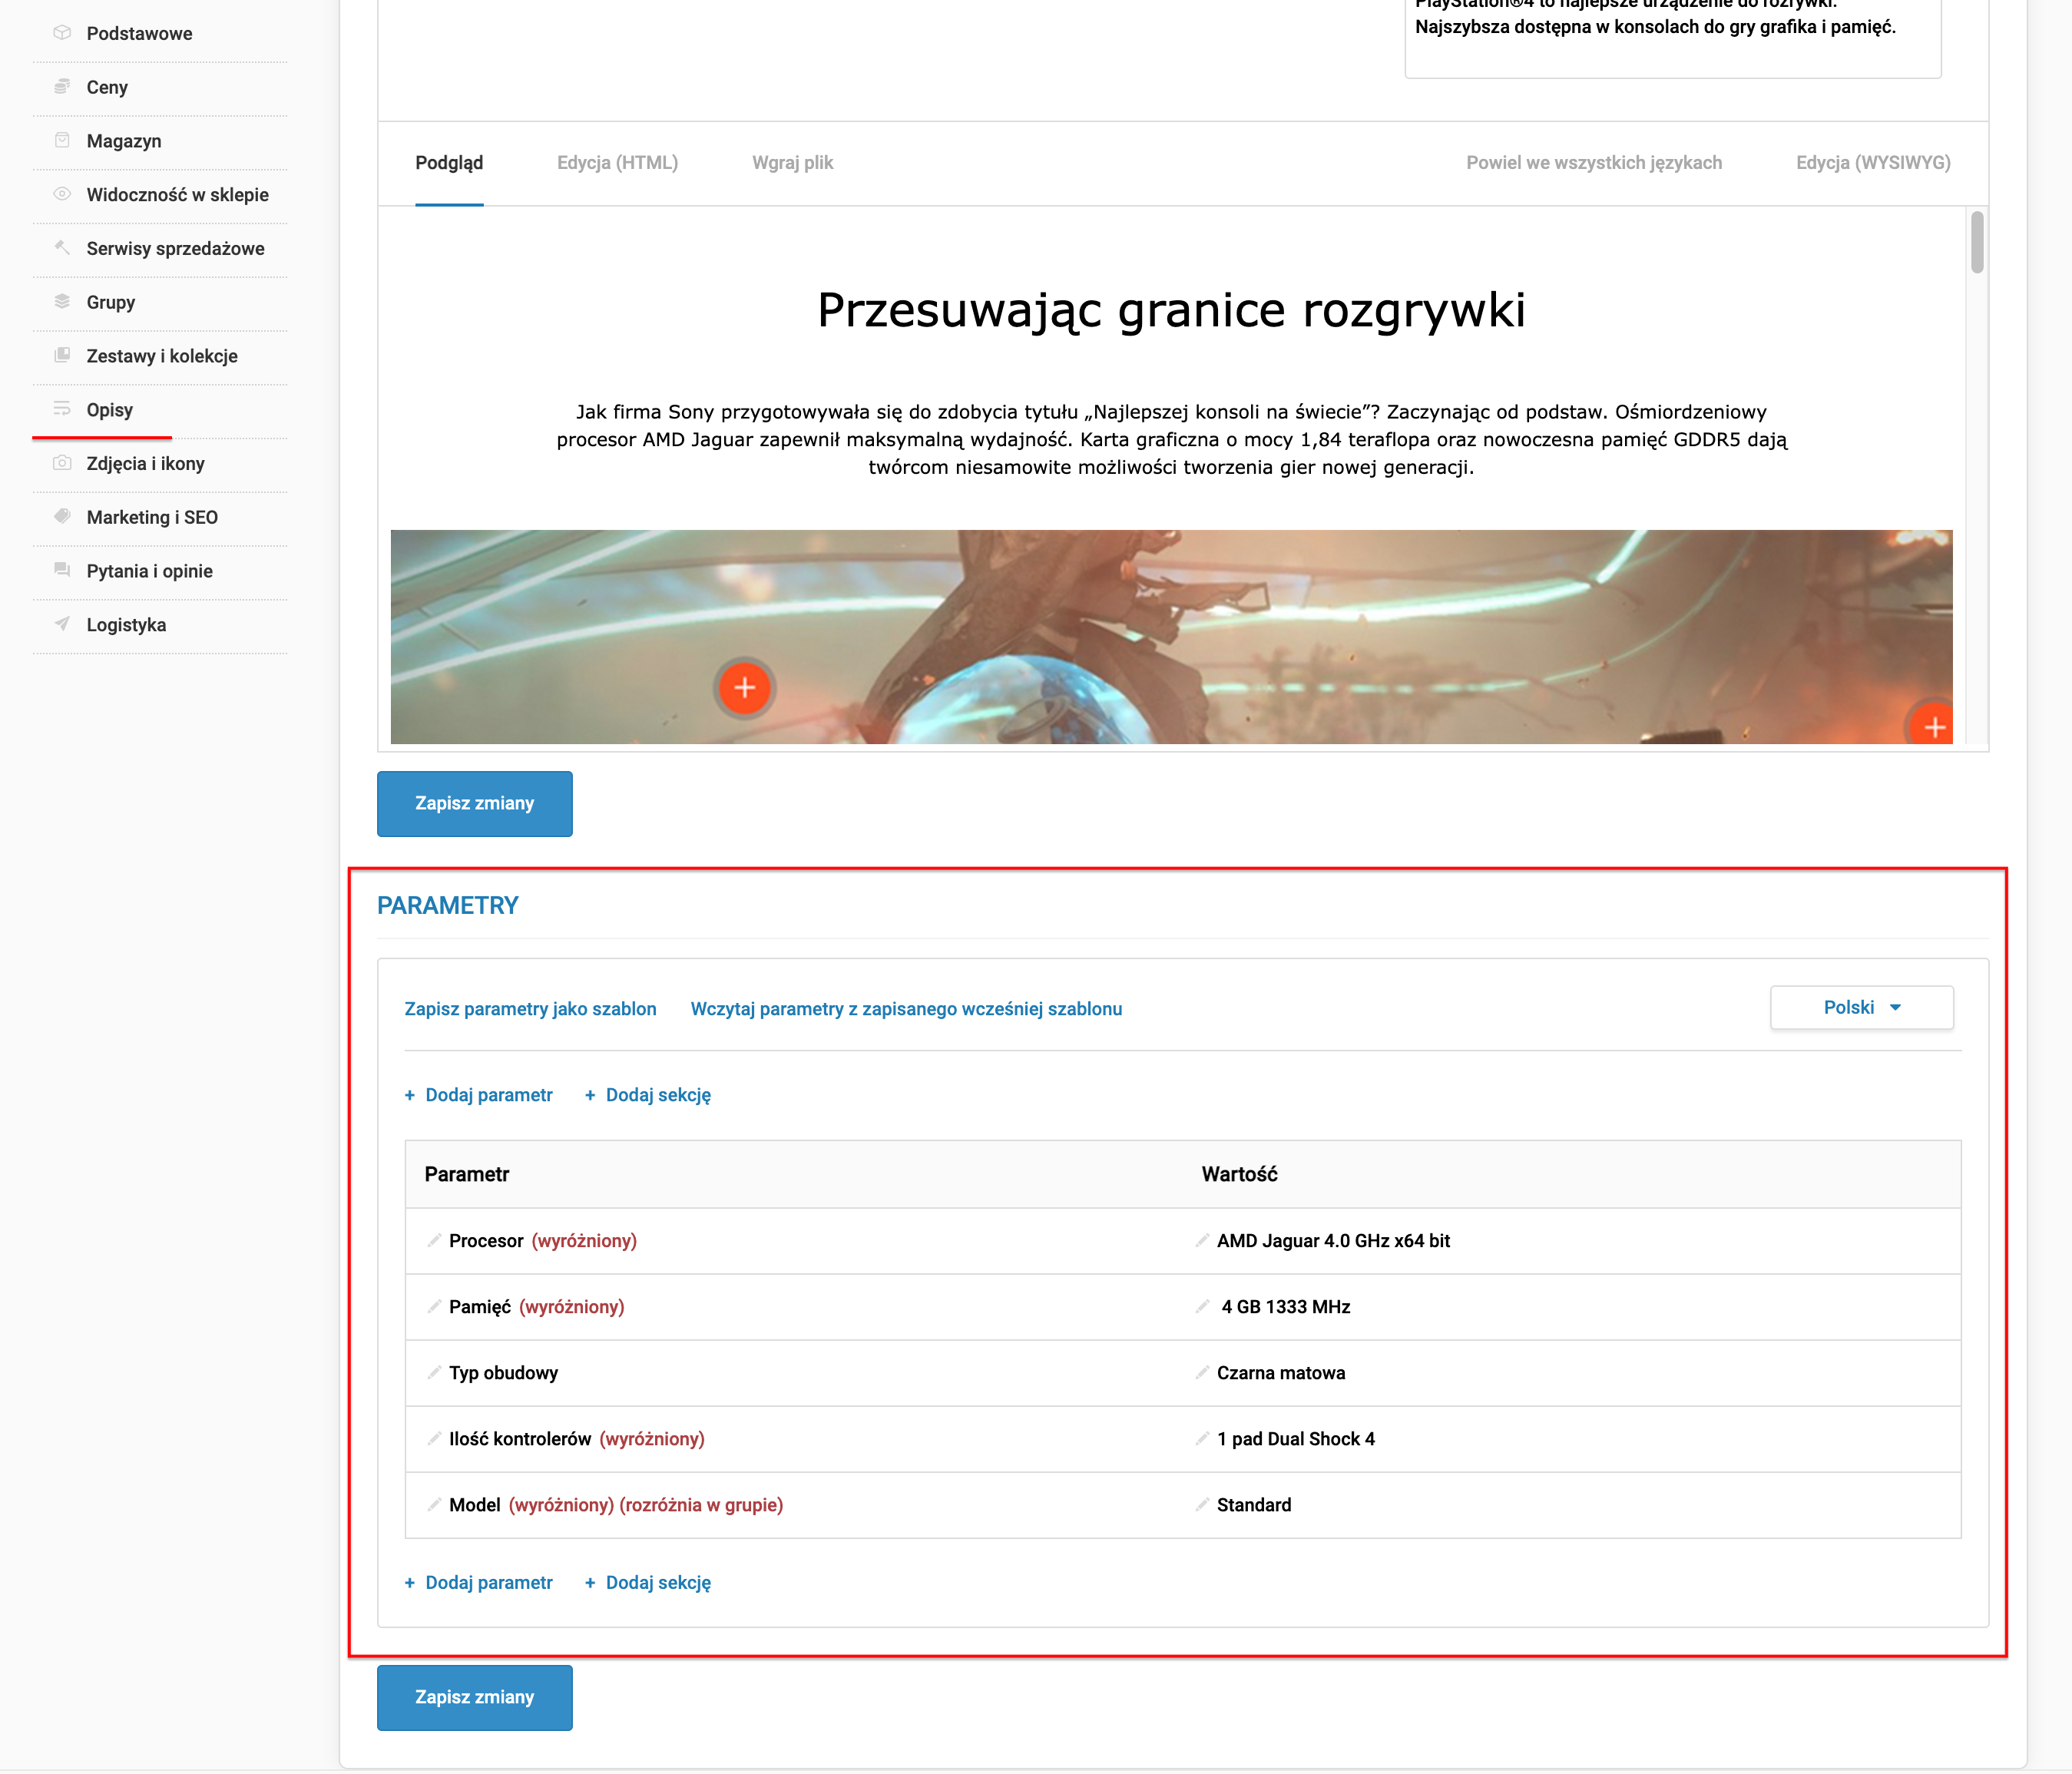Click the paper plane icon beside Logistyka

coord(62,624)
